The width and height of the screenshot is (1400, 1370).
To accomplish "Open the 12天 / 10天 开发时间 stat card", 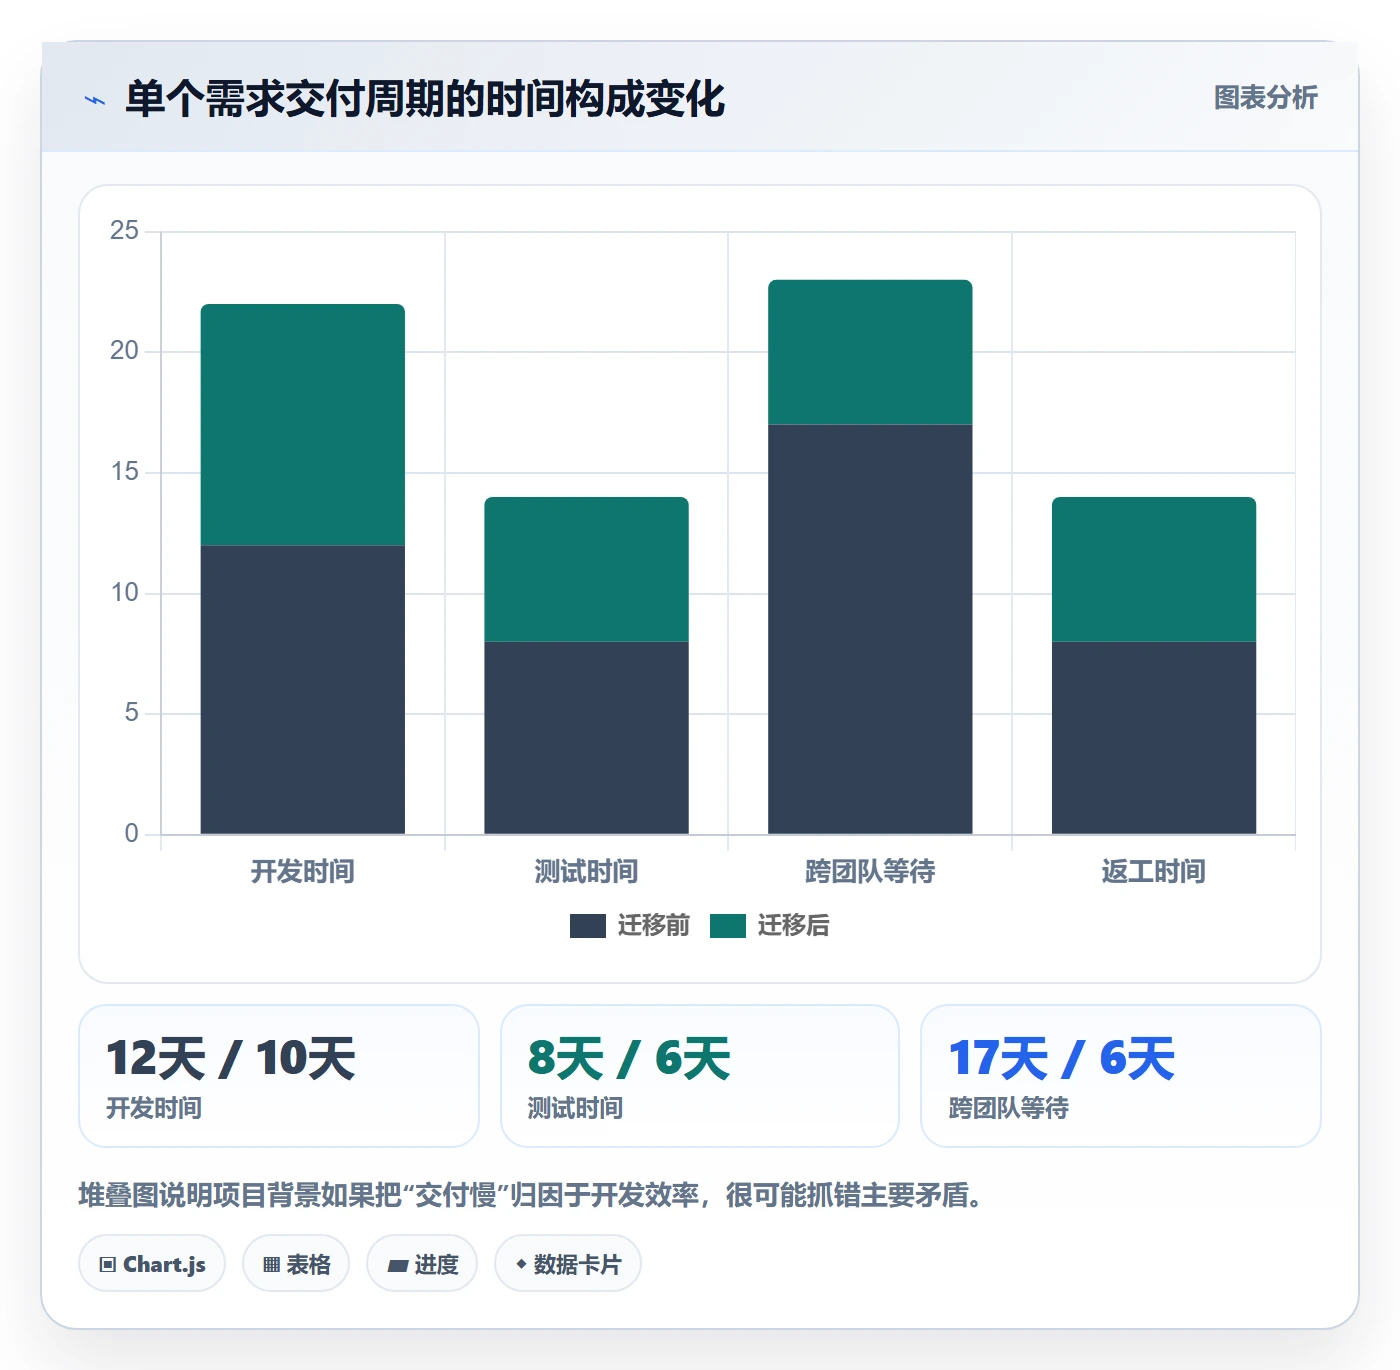I will pos(279,1076).
